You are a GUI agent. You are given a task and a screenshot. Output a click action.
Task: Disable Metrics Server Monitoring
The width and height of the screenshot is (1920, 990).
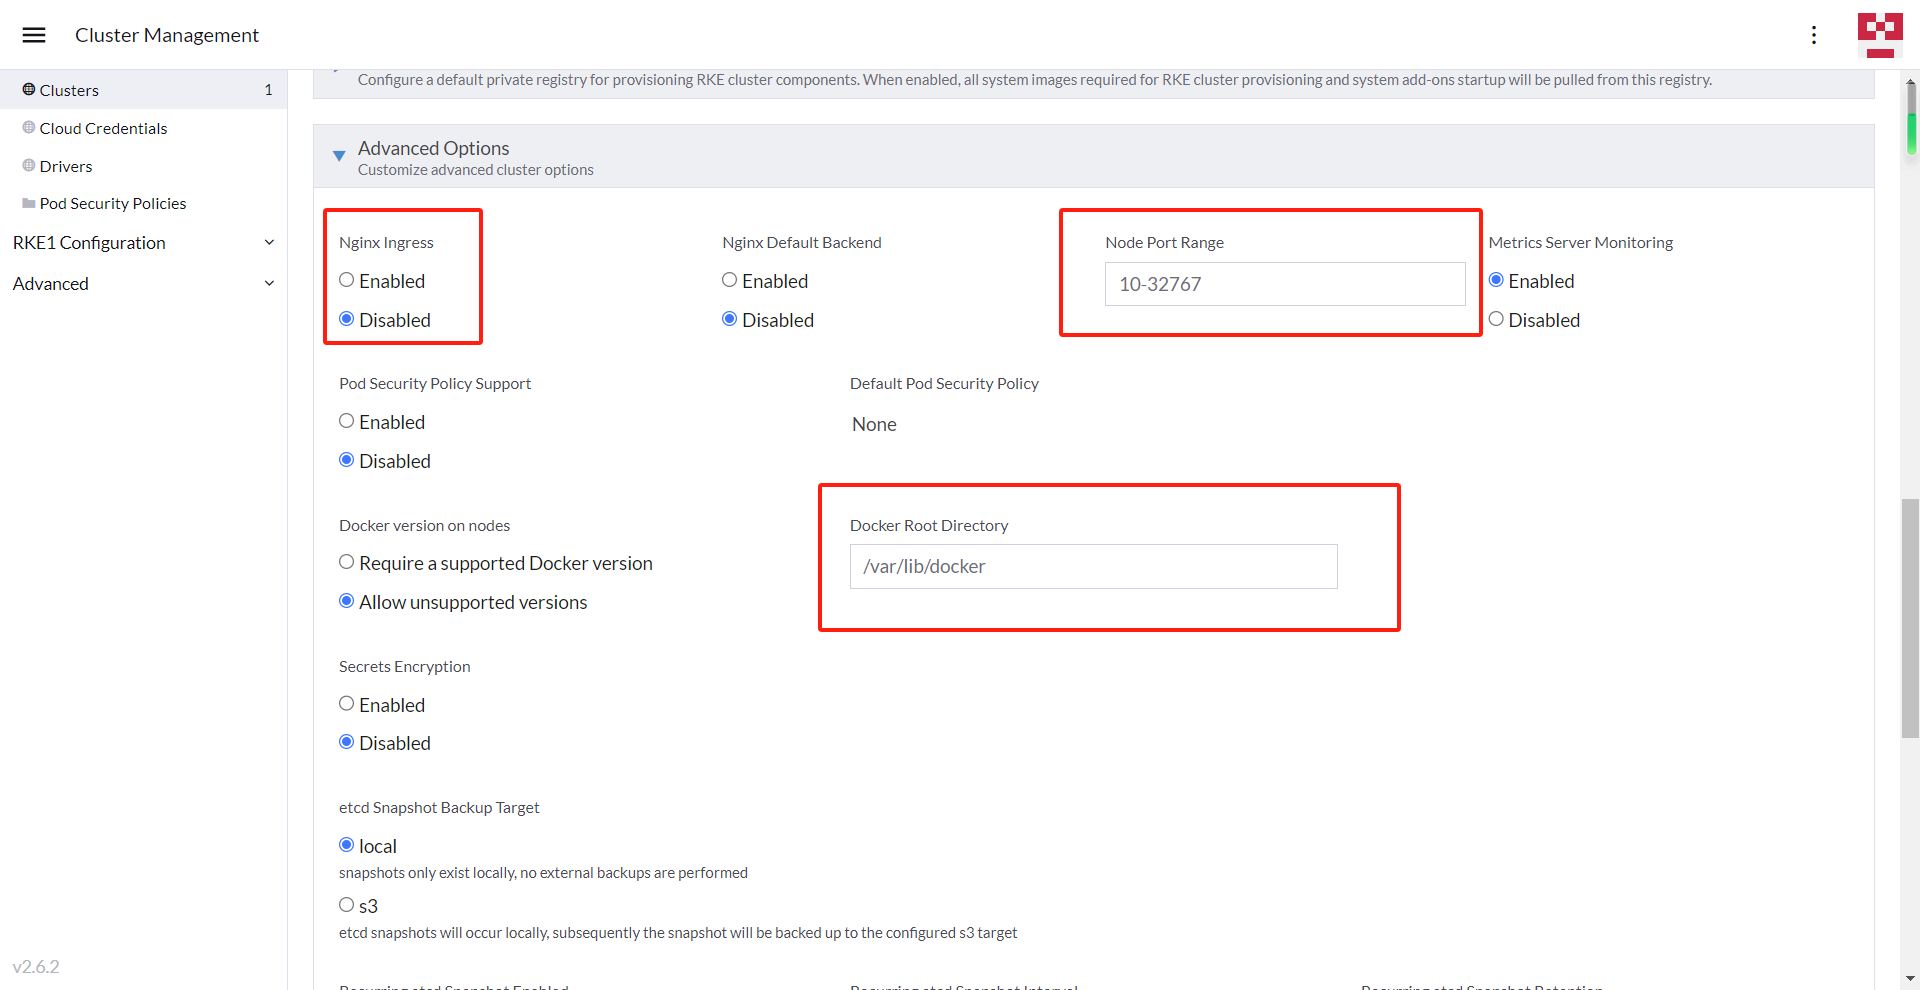coord(1496,319)
